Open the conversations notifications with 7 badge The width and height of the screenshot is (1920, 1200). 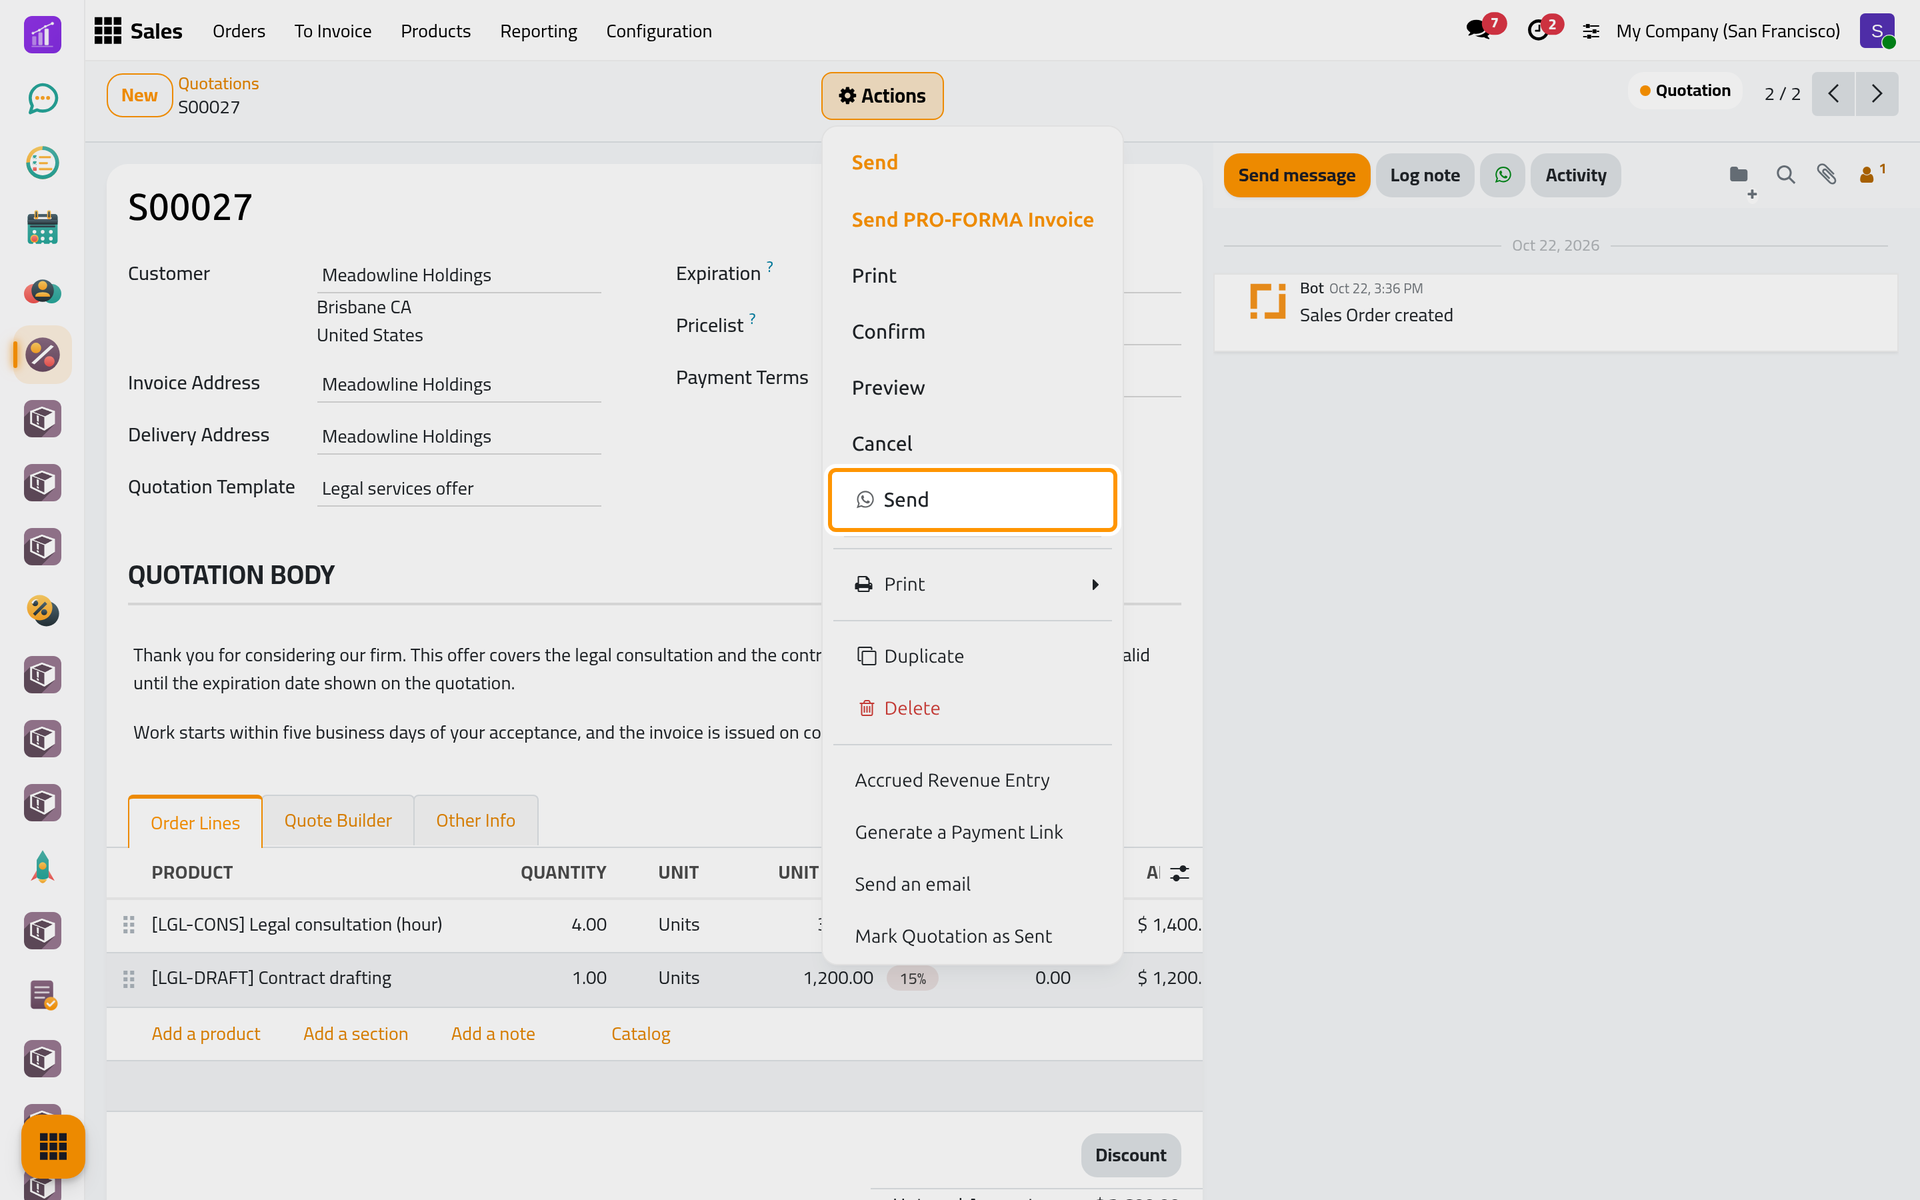[x=1484, y=29]
